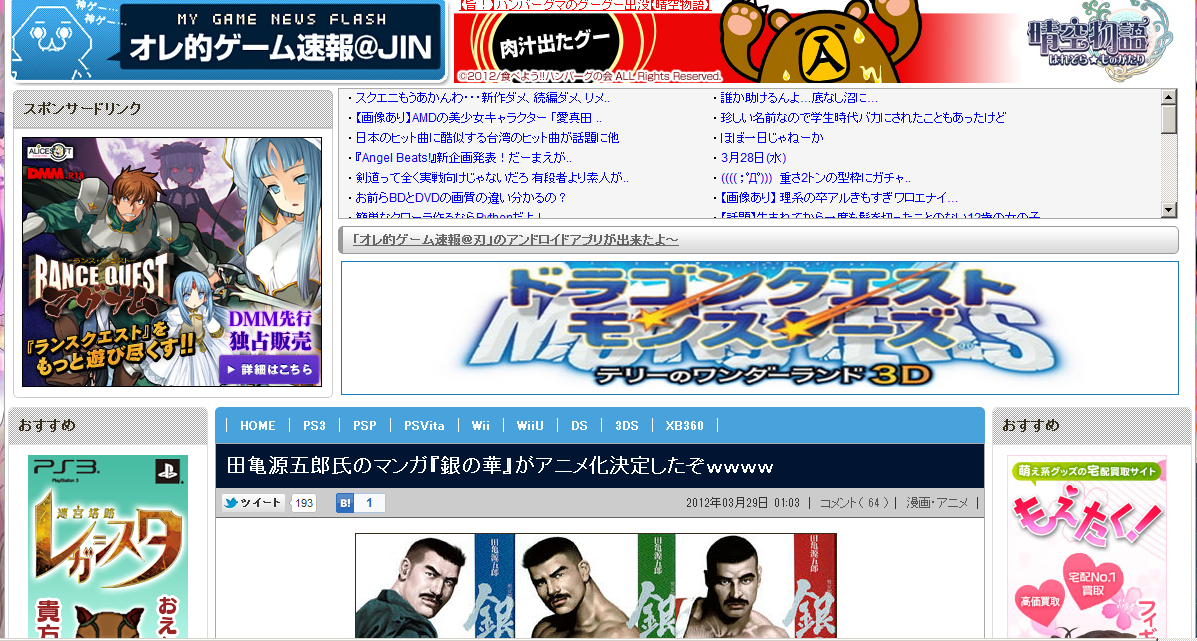The height and width of the screenshot is (641, 1197).
Task: Click the Twitter ツイート button
Action: tap(253, 503)
